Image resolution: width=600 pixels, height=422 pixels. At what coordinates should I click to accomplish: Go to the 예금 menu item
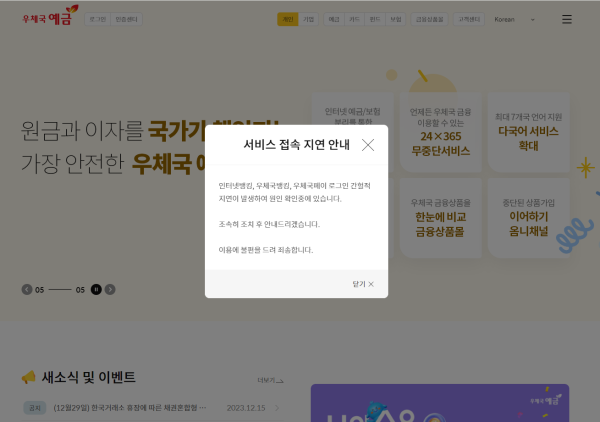[x=334, y=19]
